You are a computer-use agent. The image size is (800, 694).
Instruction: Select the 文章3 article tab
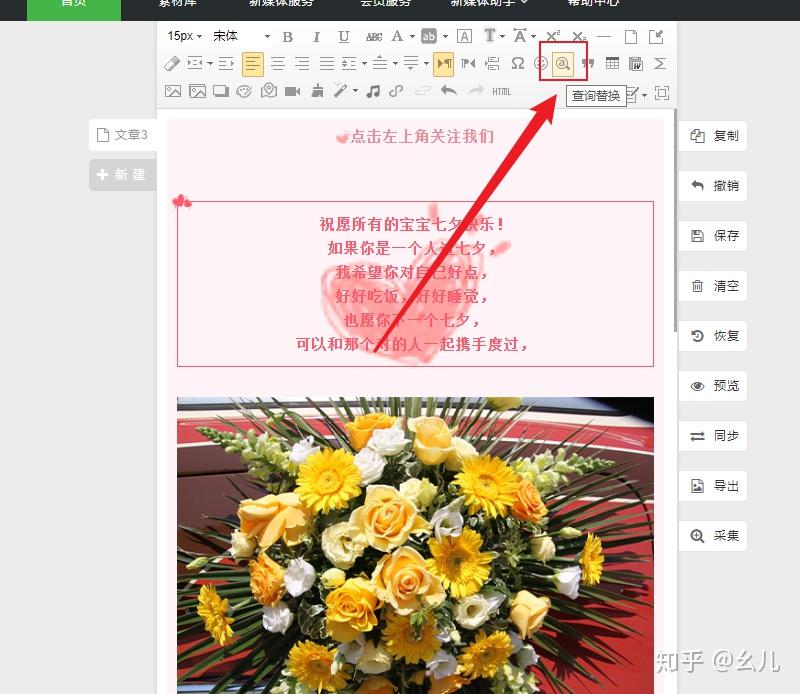123,136
